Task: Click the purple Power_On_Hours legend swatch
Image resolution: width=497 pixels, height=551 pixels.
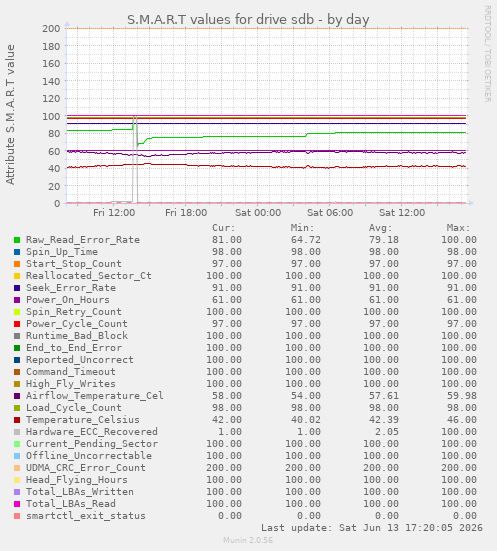Action: click(x=17, y=300)
